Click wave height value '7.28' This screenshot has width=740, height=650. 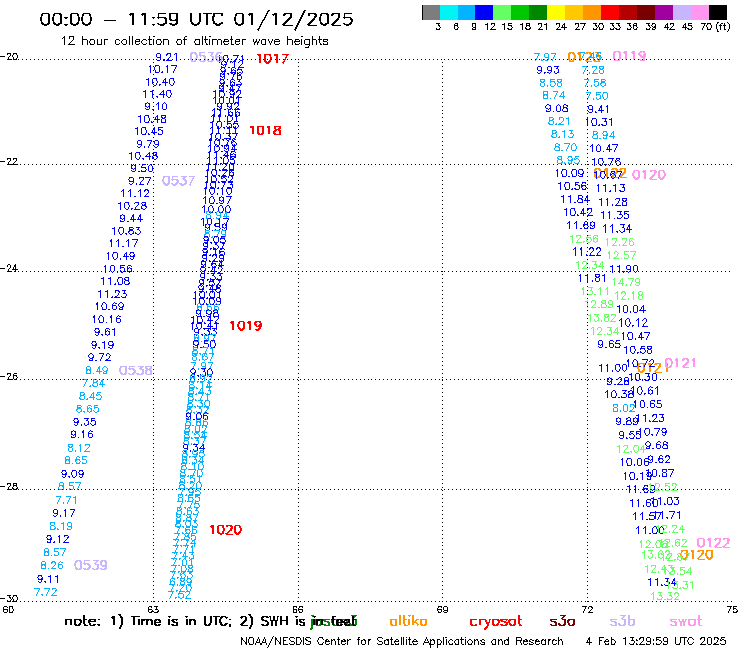click(593, 70)
